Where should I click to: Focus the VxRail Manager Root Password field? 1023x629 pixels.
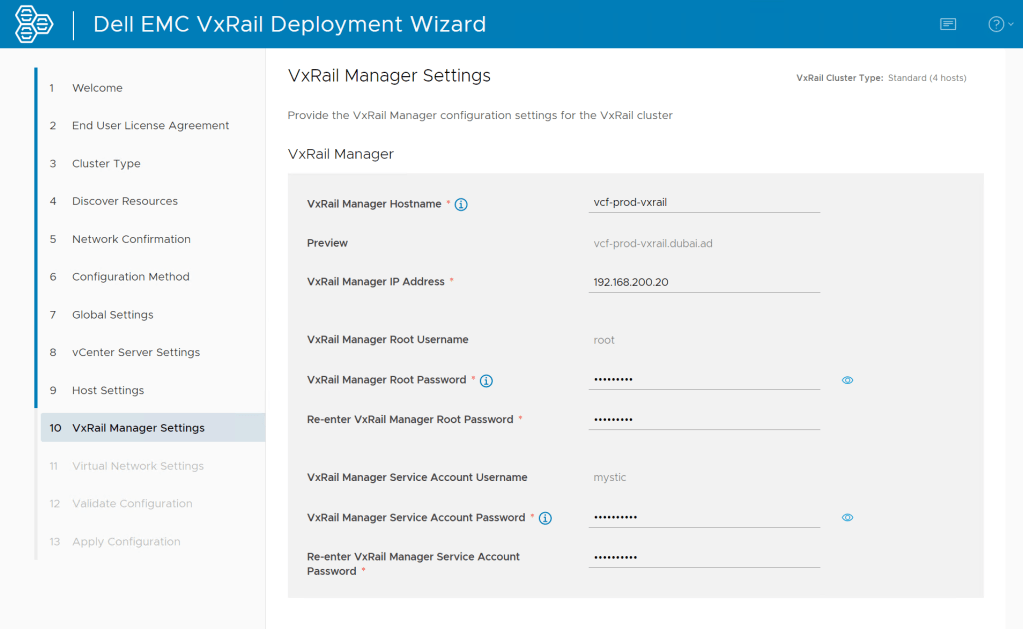[x=704, y=380]
